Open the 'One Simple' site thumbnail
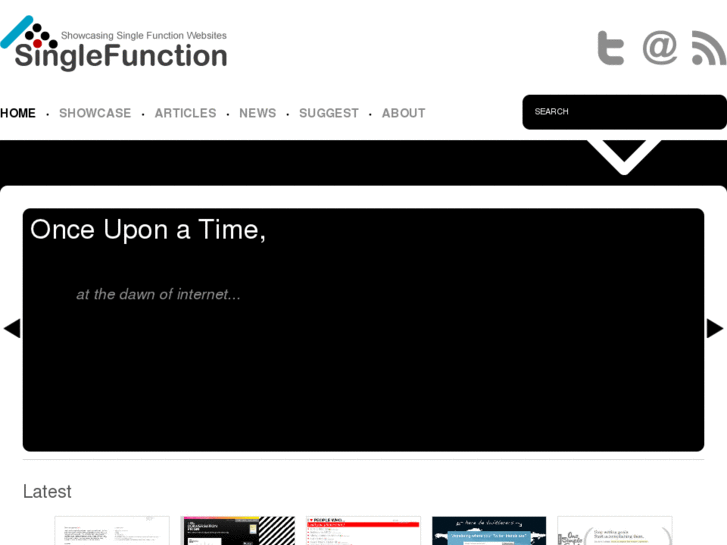 [615, 531]
